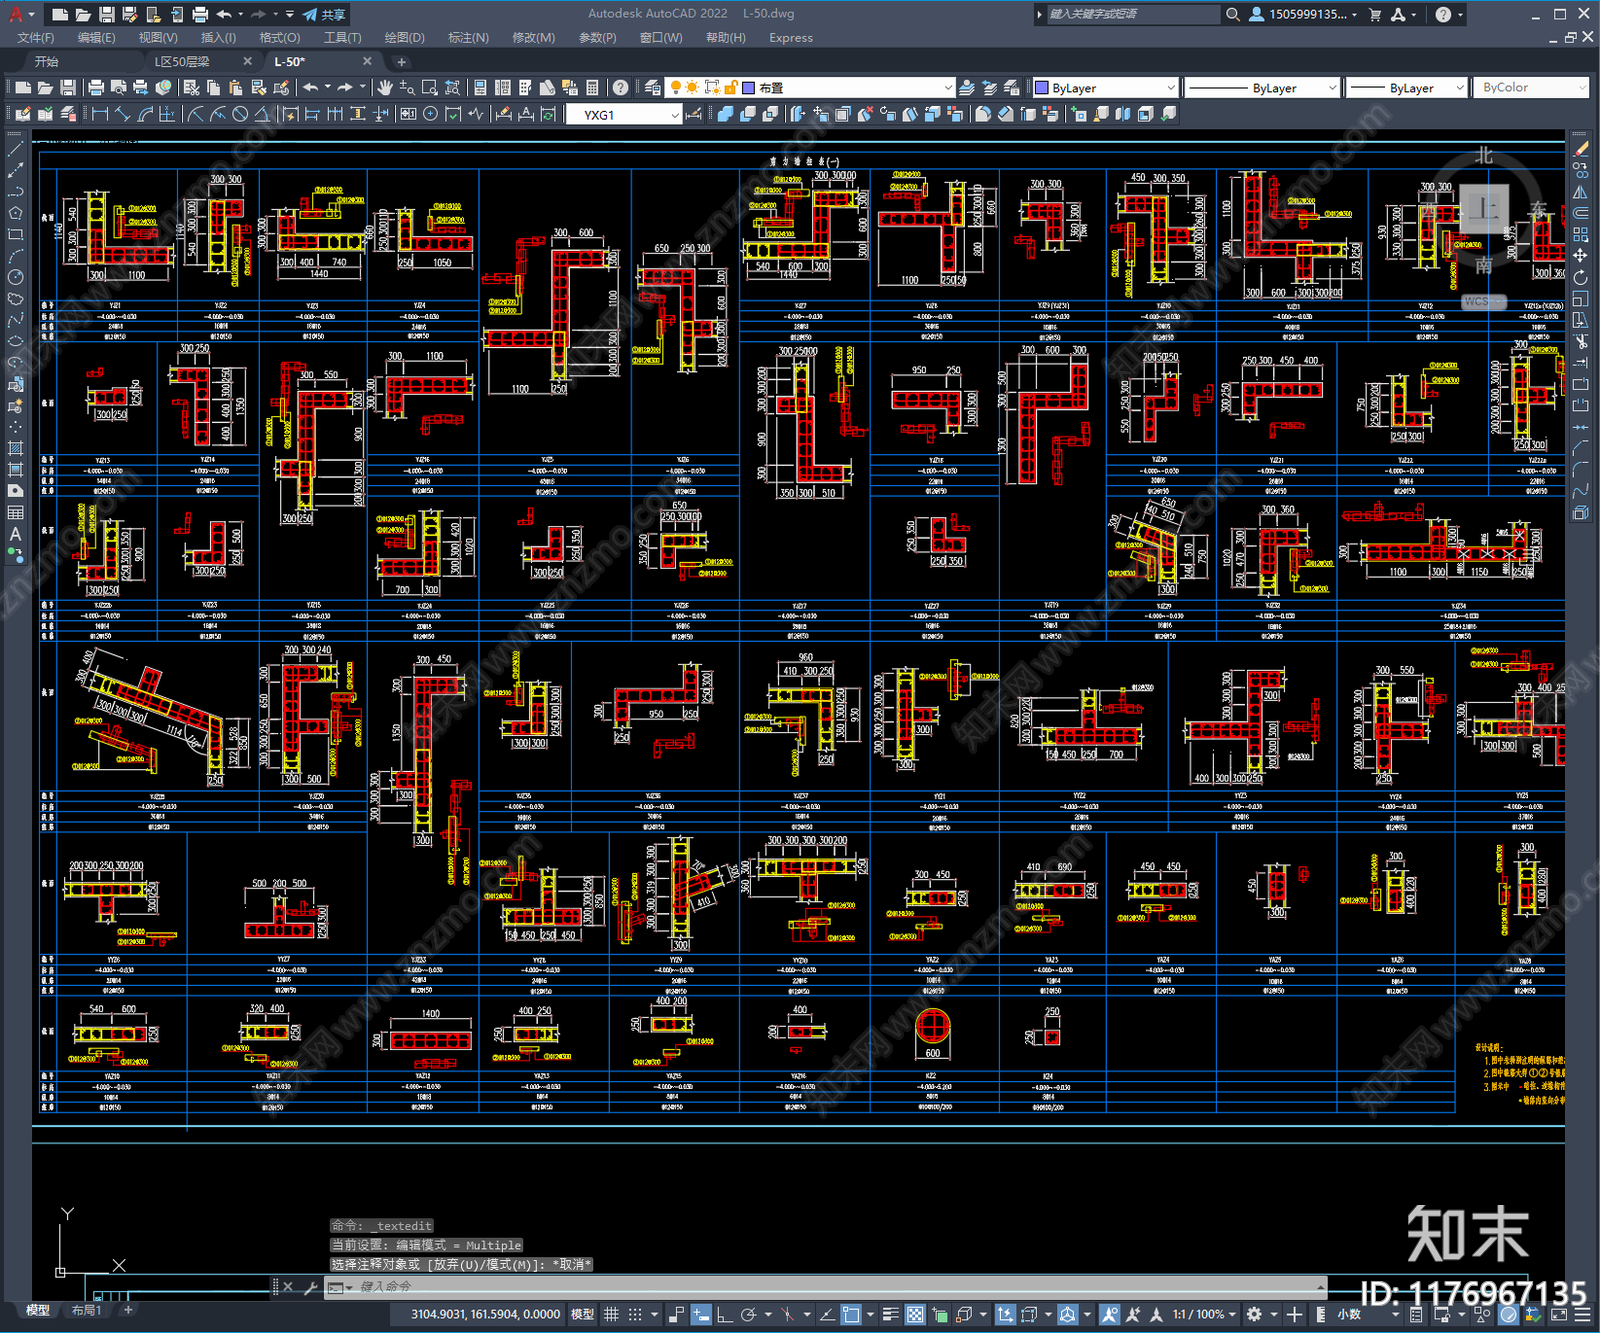The image size is (1600, 1333).
Task: Open workspace switching gear in status bar
Action: 1254,1314
